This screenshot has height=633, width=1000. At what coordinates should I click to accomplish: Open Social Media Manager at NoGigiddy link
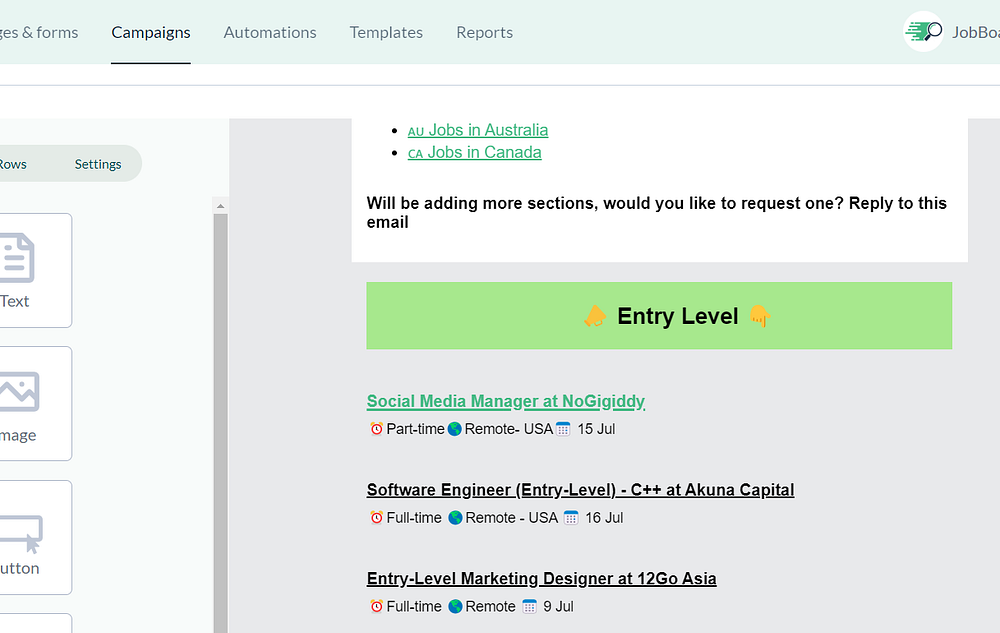[x=506, y=401]
